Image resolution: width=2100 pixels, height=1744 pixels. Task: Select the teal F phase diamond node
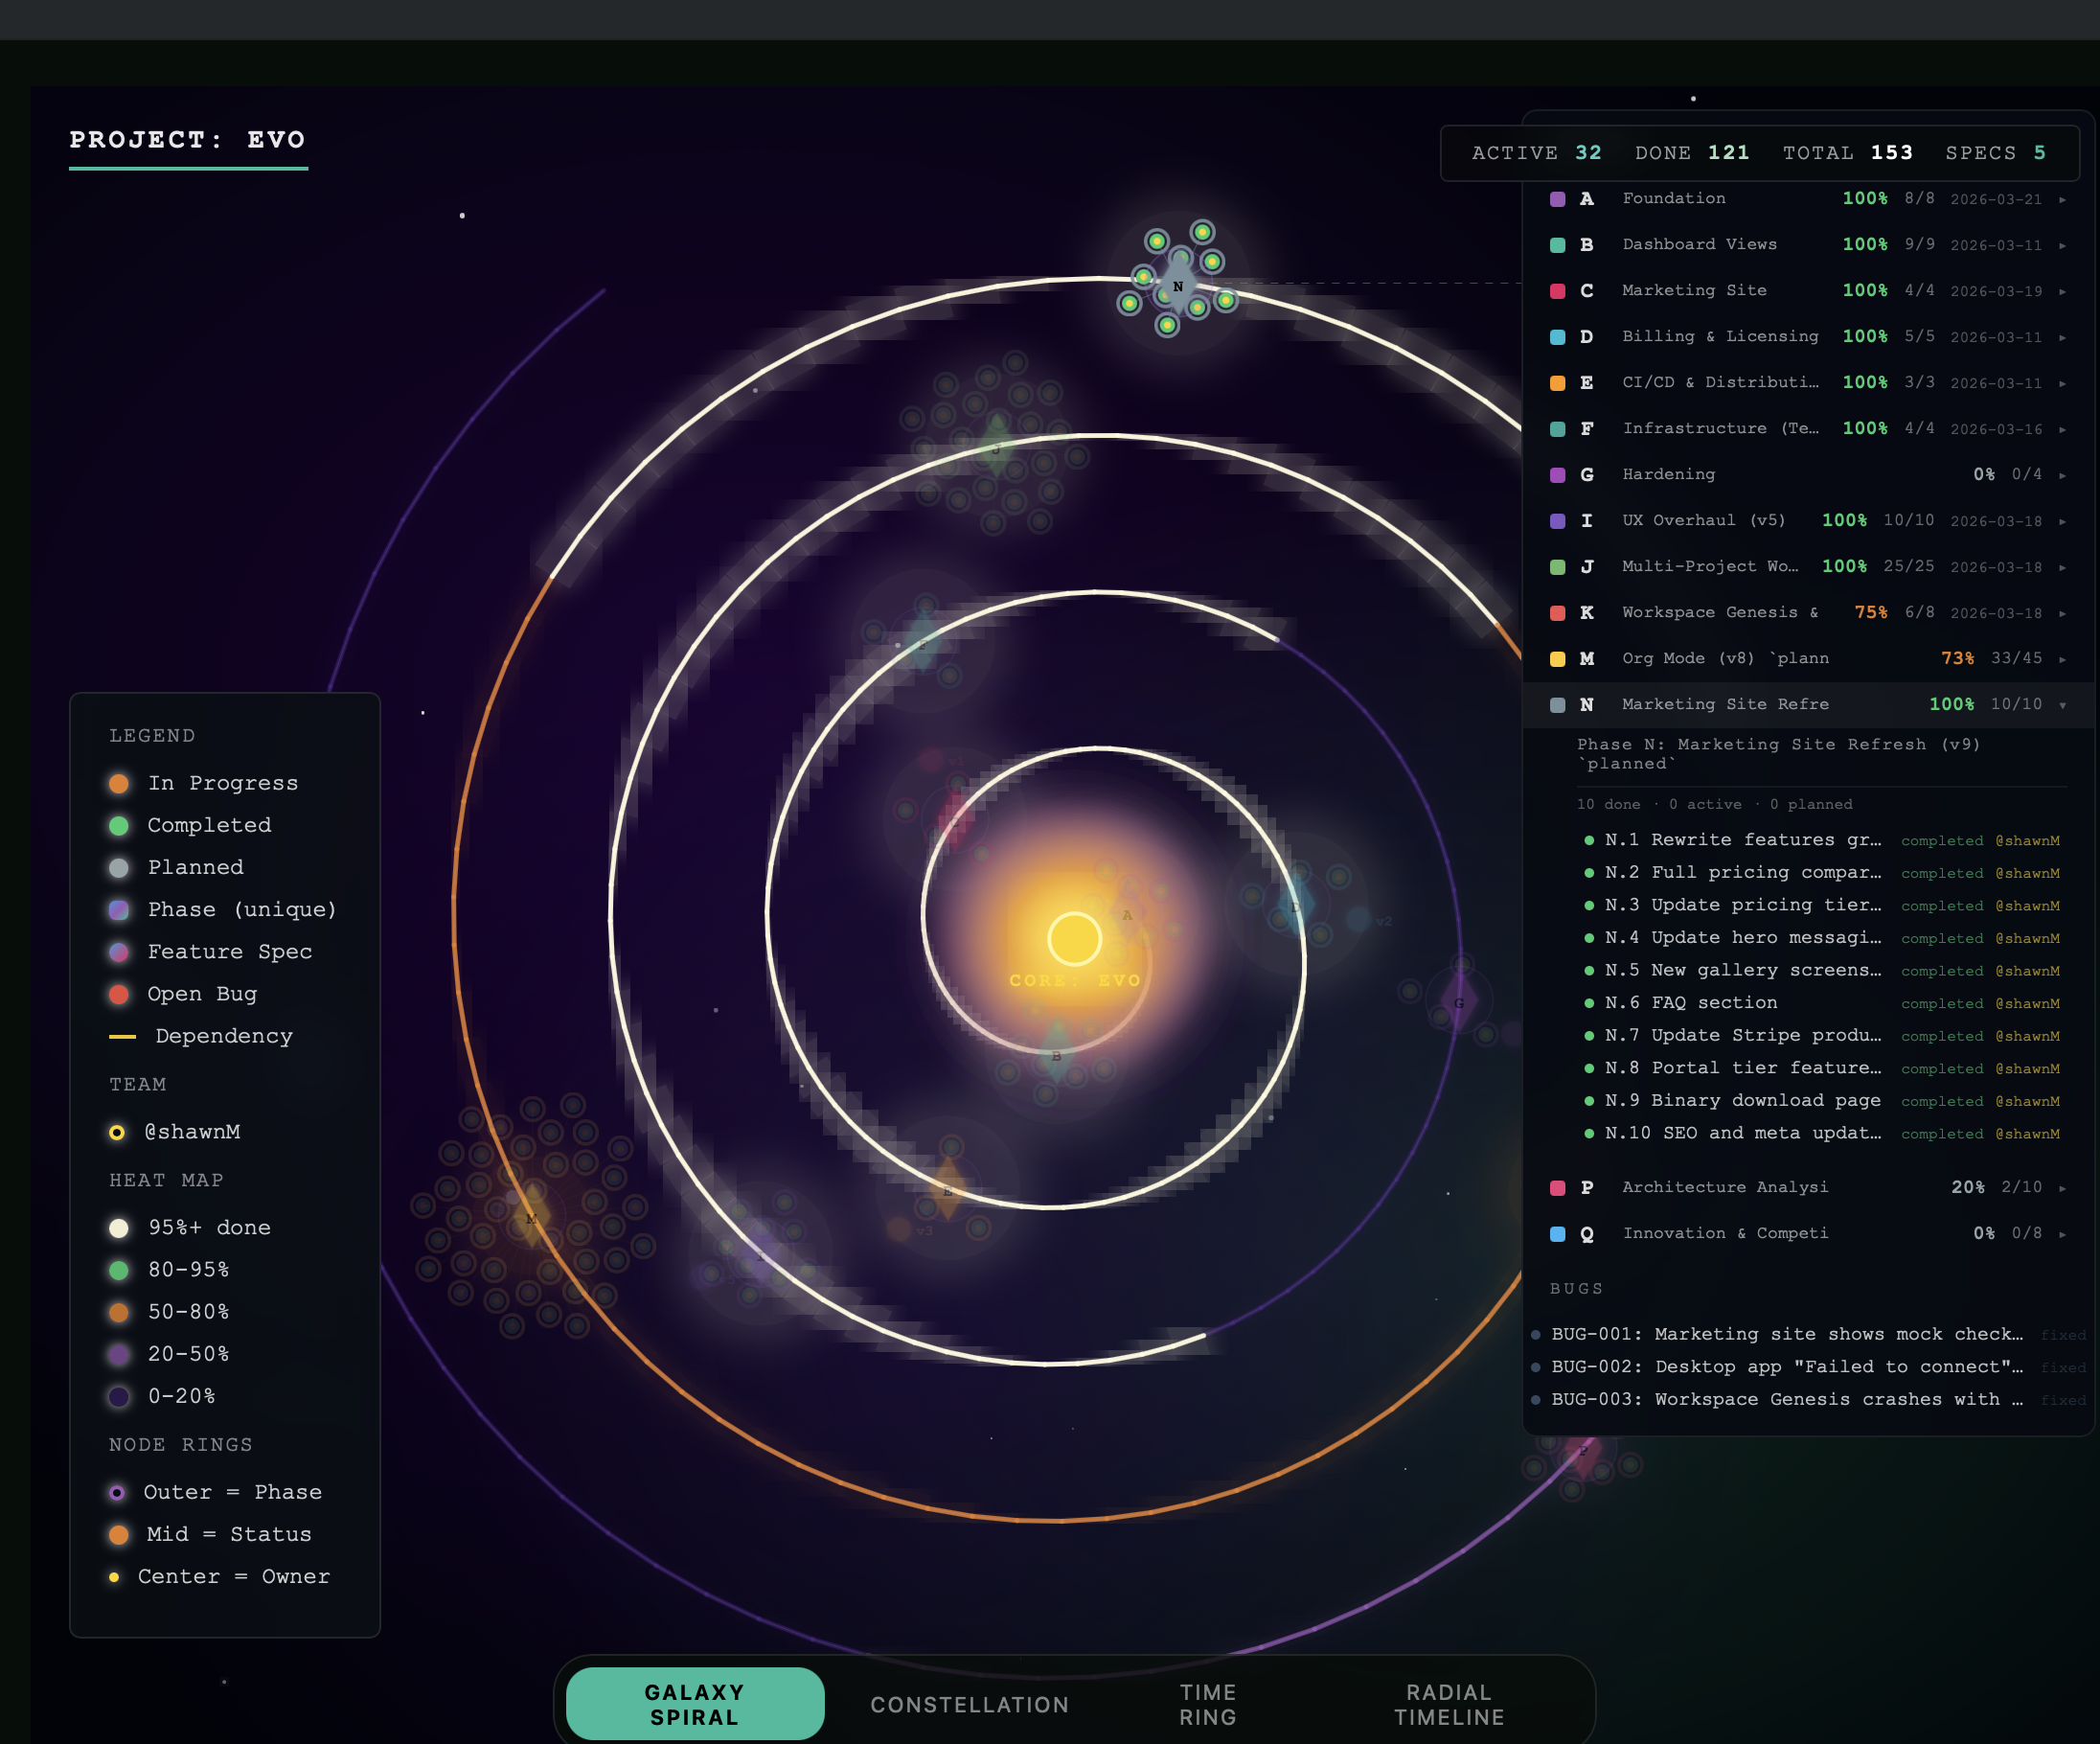tap(922, 643)
